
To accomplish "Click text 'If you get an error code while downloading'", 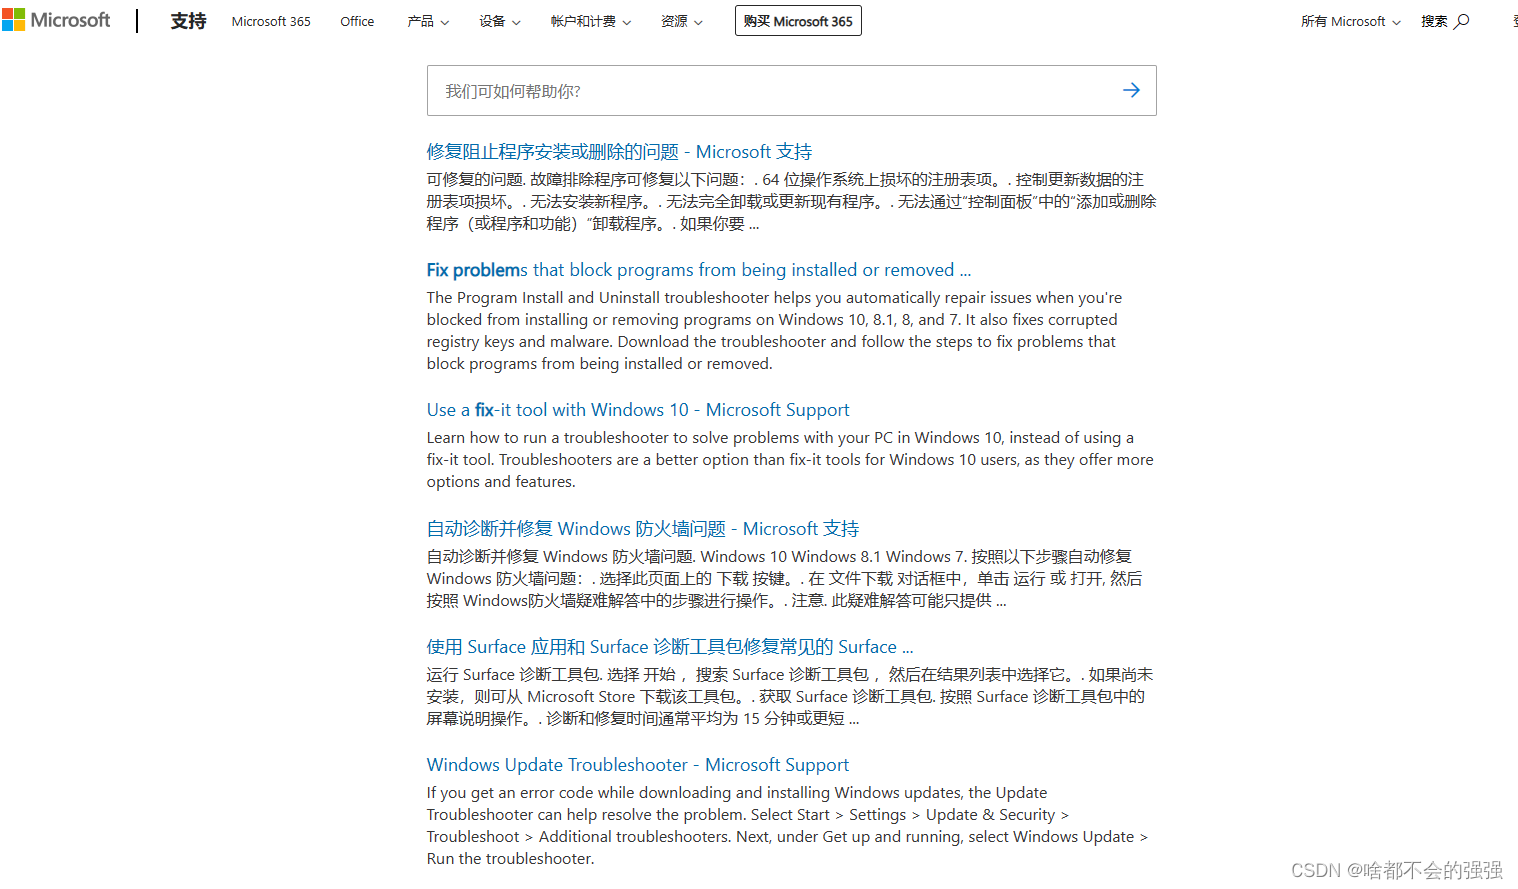I will [577, 793].
